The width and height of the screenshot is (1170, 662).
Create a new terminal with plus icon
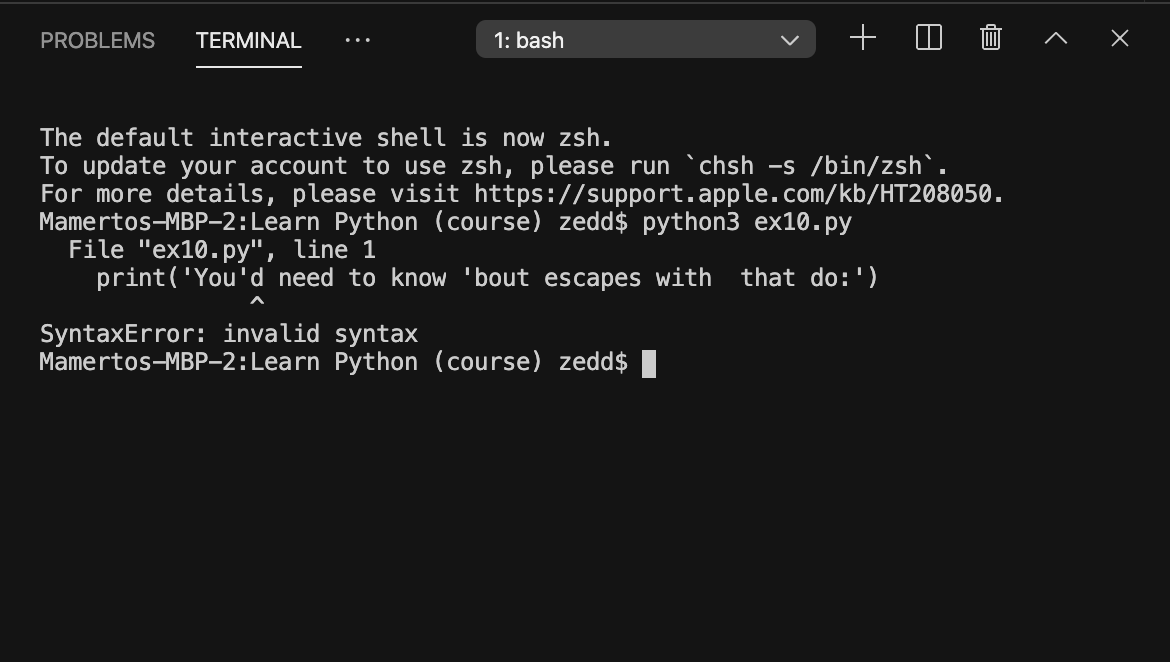click(x=863, y=38)
